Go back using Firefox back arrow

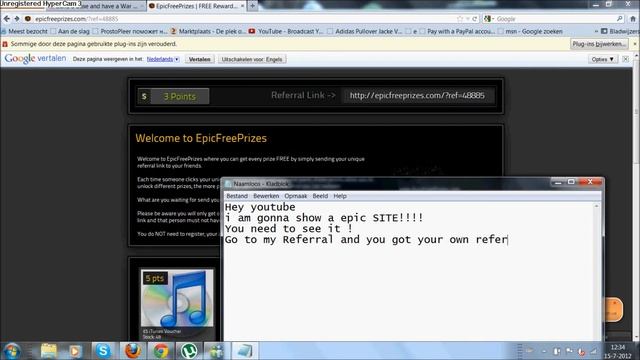[7, 19]
